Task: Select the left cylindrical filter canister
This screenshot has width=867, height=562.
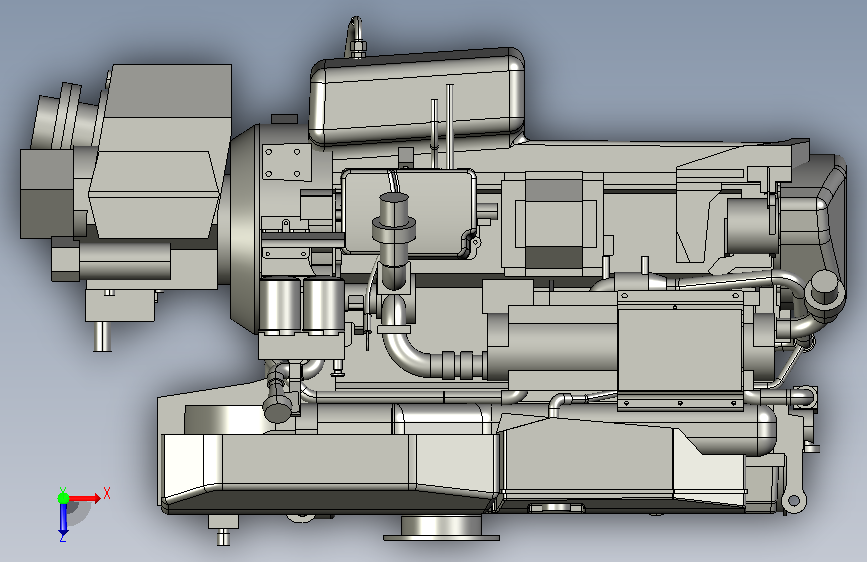Action: click(280, 306)
